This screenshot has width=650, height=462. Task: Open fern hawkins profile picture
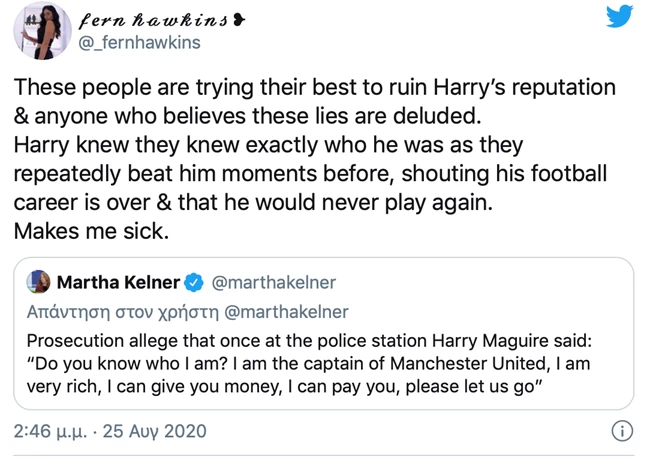(x=42, y=31)
